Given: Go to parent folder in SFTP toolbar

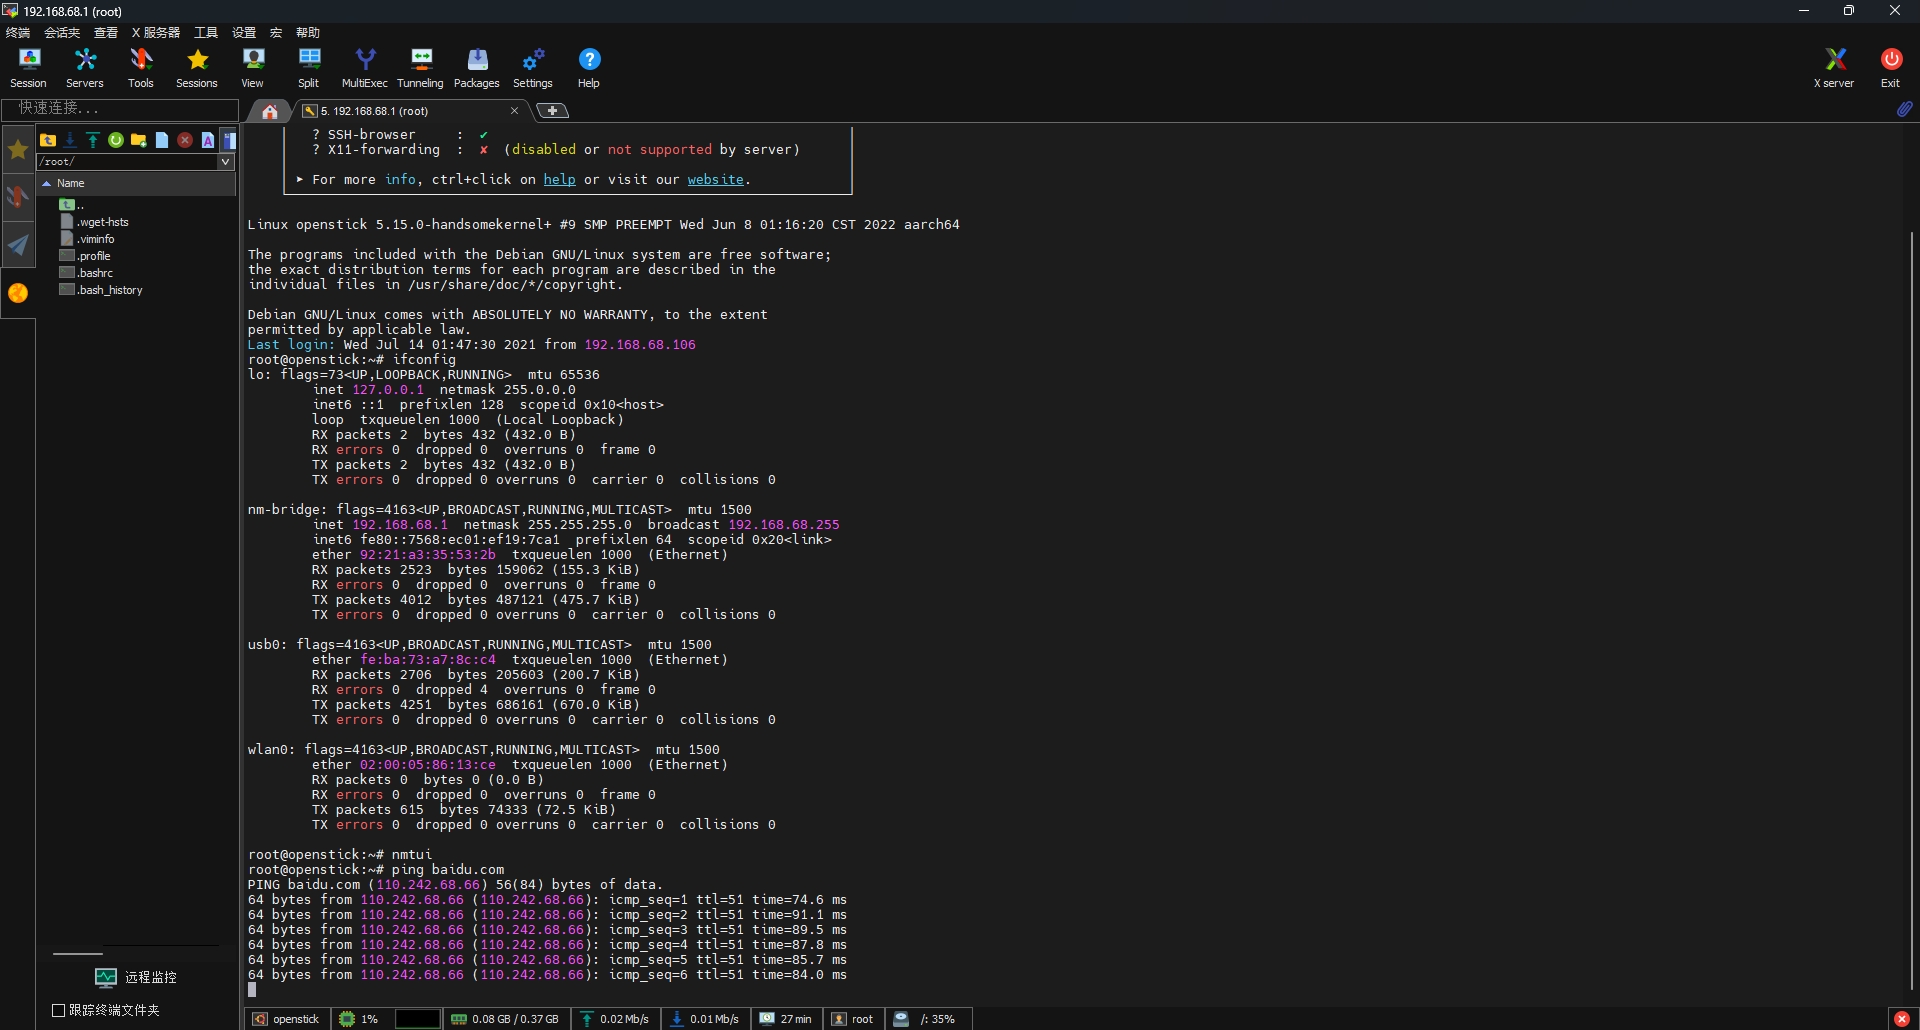Looking at the screenshot, I should click(x=48, y=140).
